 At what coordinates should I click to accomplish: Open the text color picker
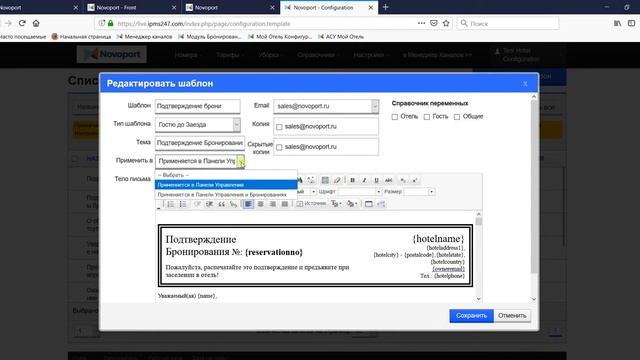(336, 204)
